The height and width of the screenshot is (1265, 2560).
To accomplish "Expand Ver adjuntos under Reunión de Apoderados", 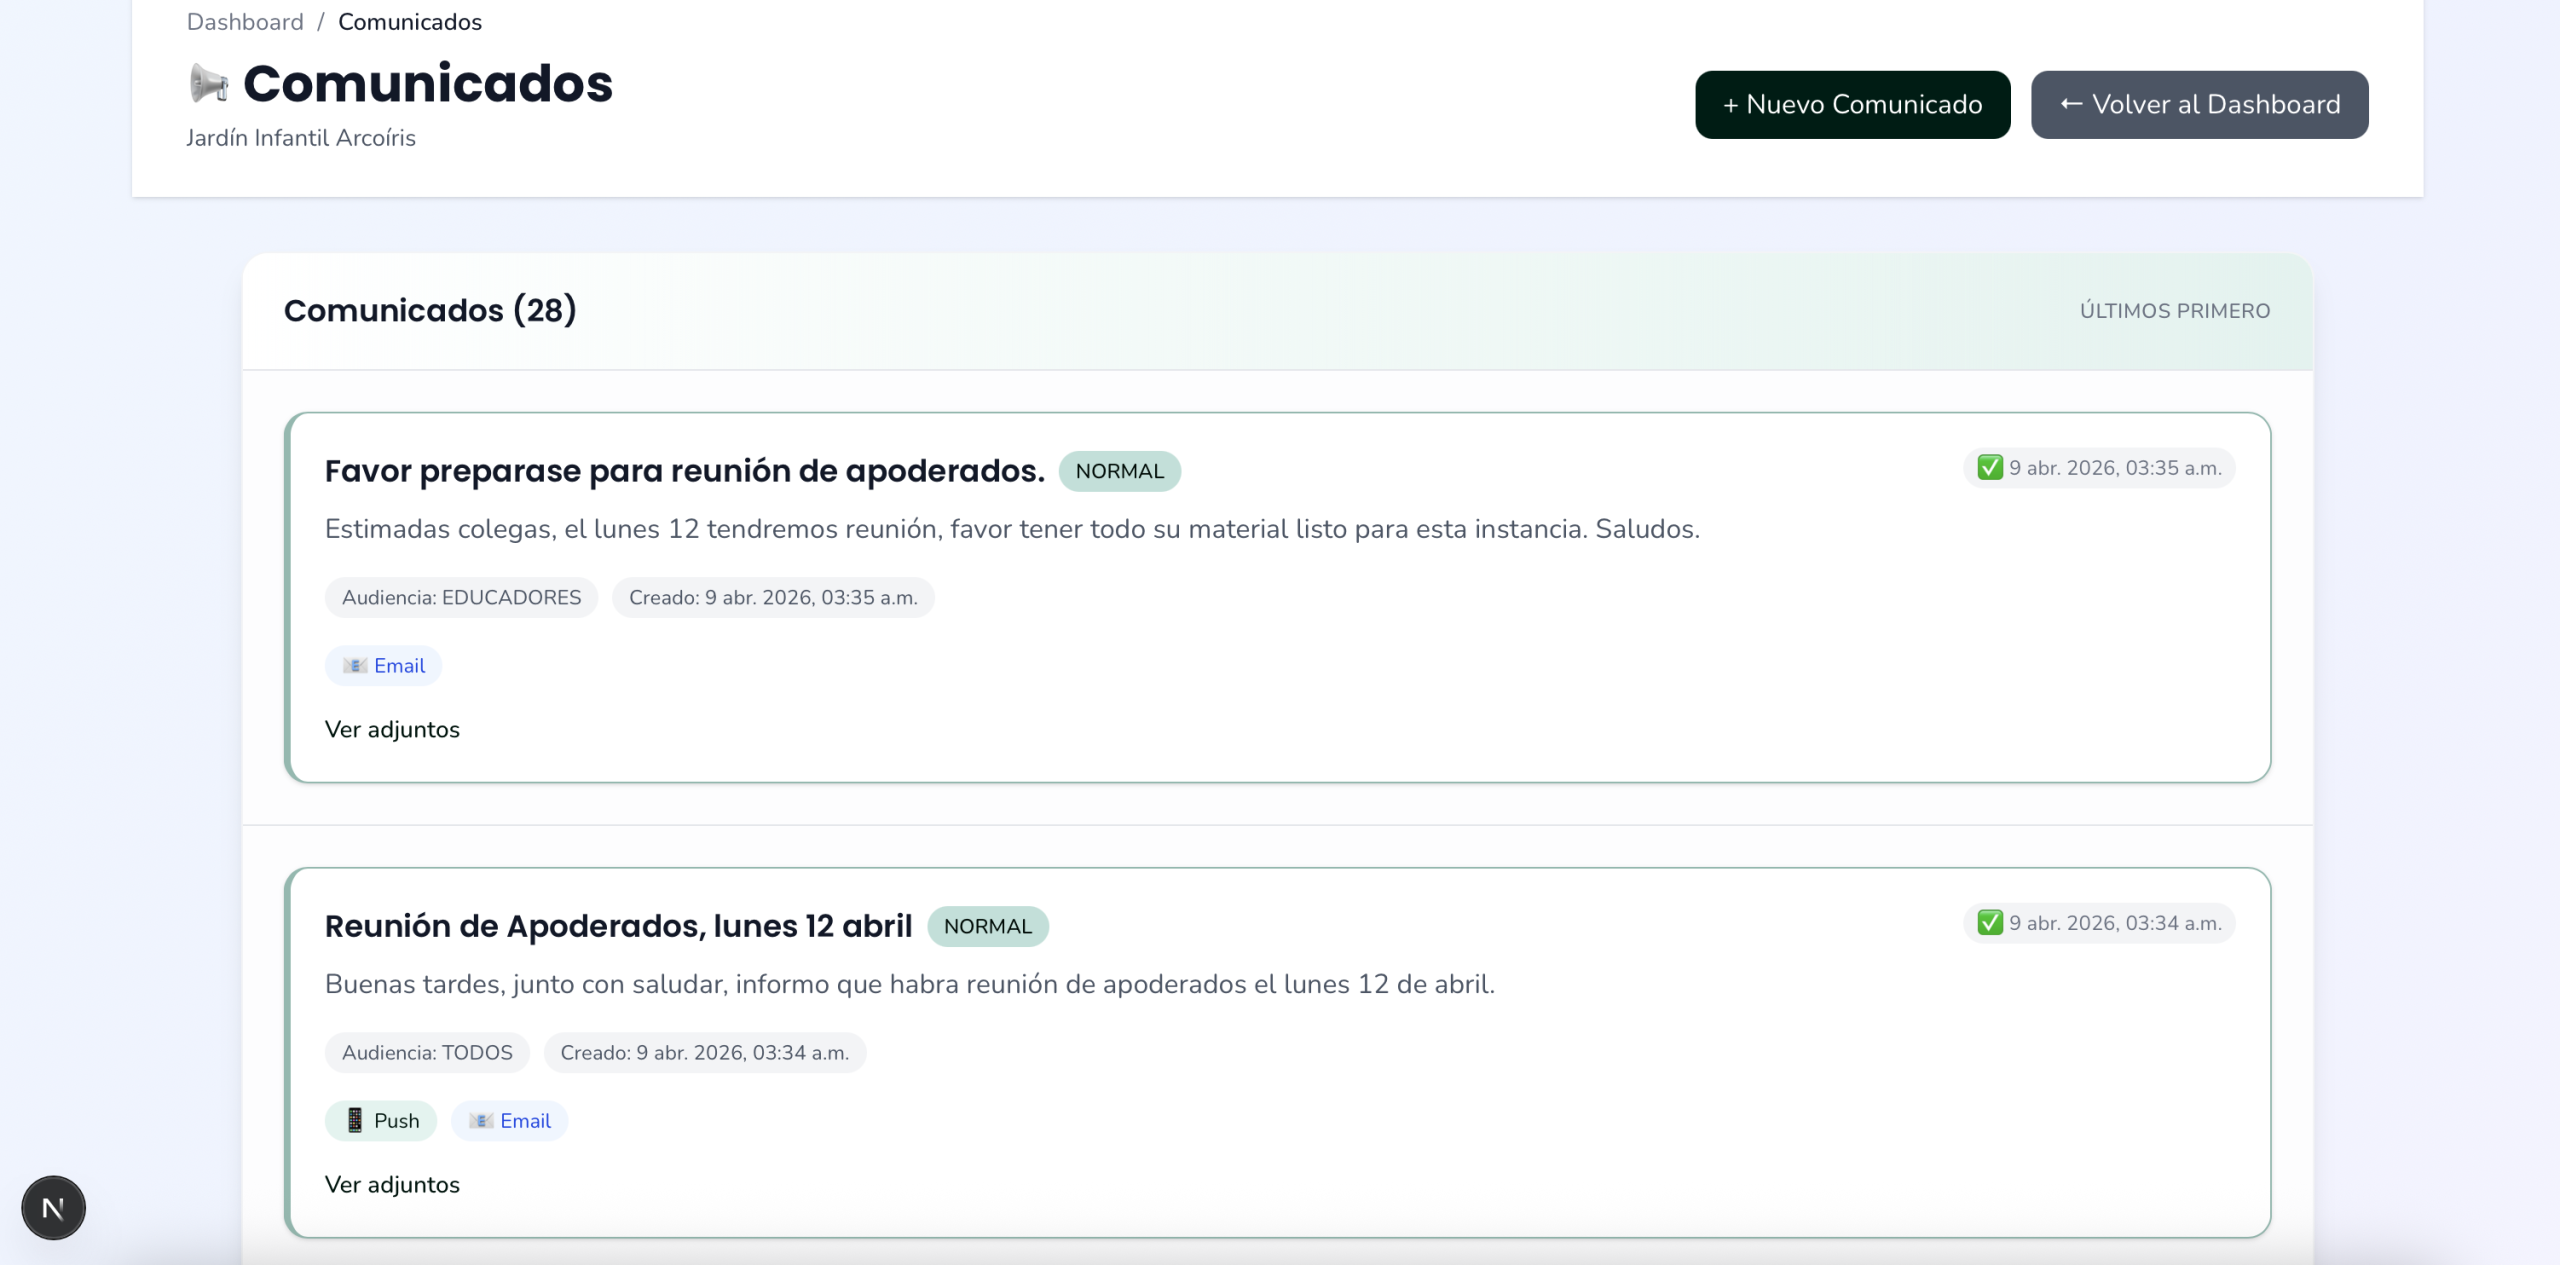I will (x=392, y=1185).
